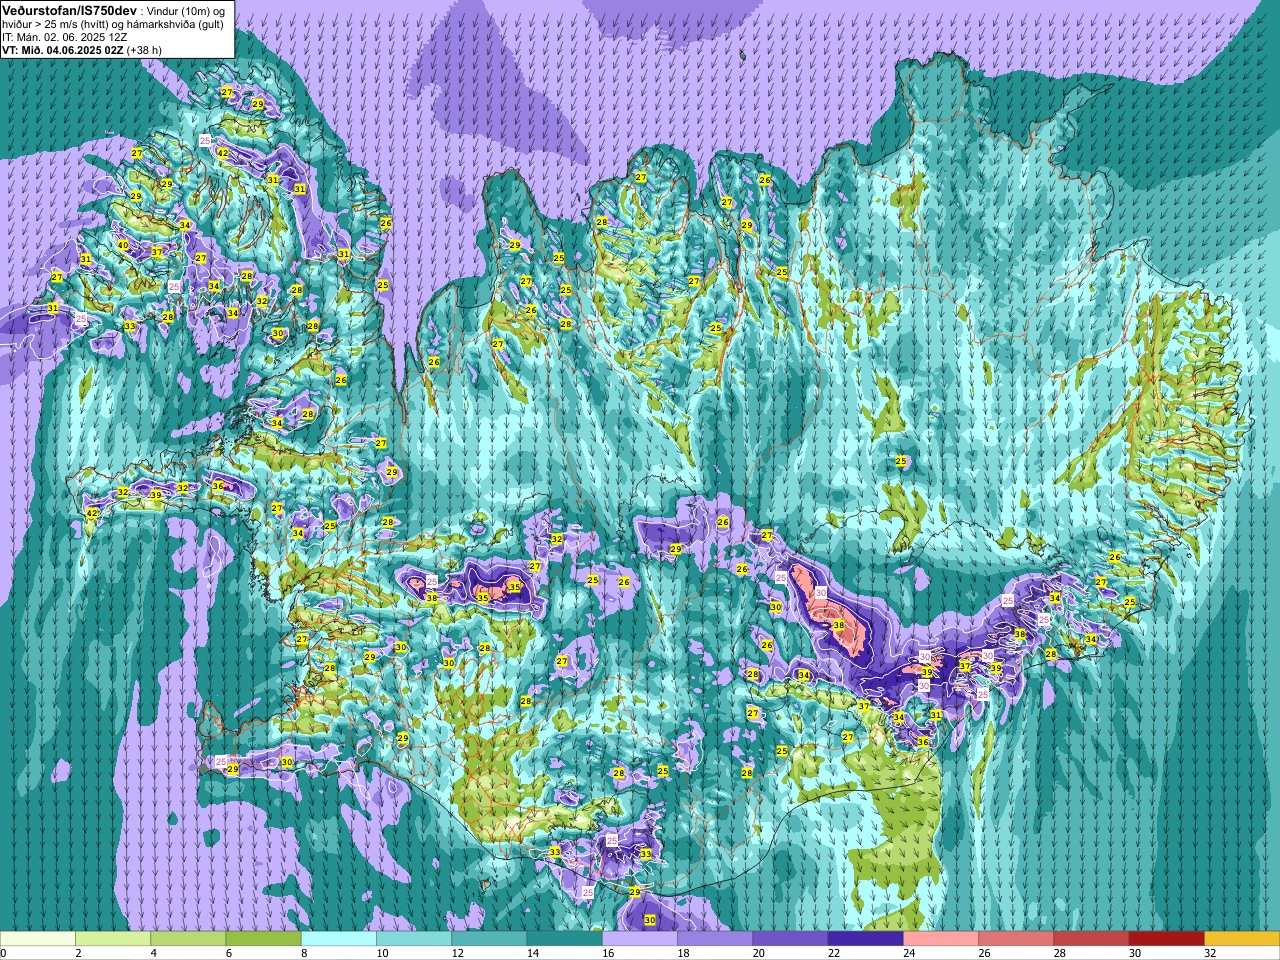This screenshot has width=1280, height=960.
Task: Click the 'VT: Mið. 04.06.2025 02Z' valid-time text
Action: tap(63, 50)
